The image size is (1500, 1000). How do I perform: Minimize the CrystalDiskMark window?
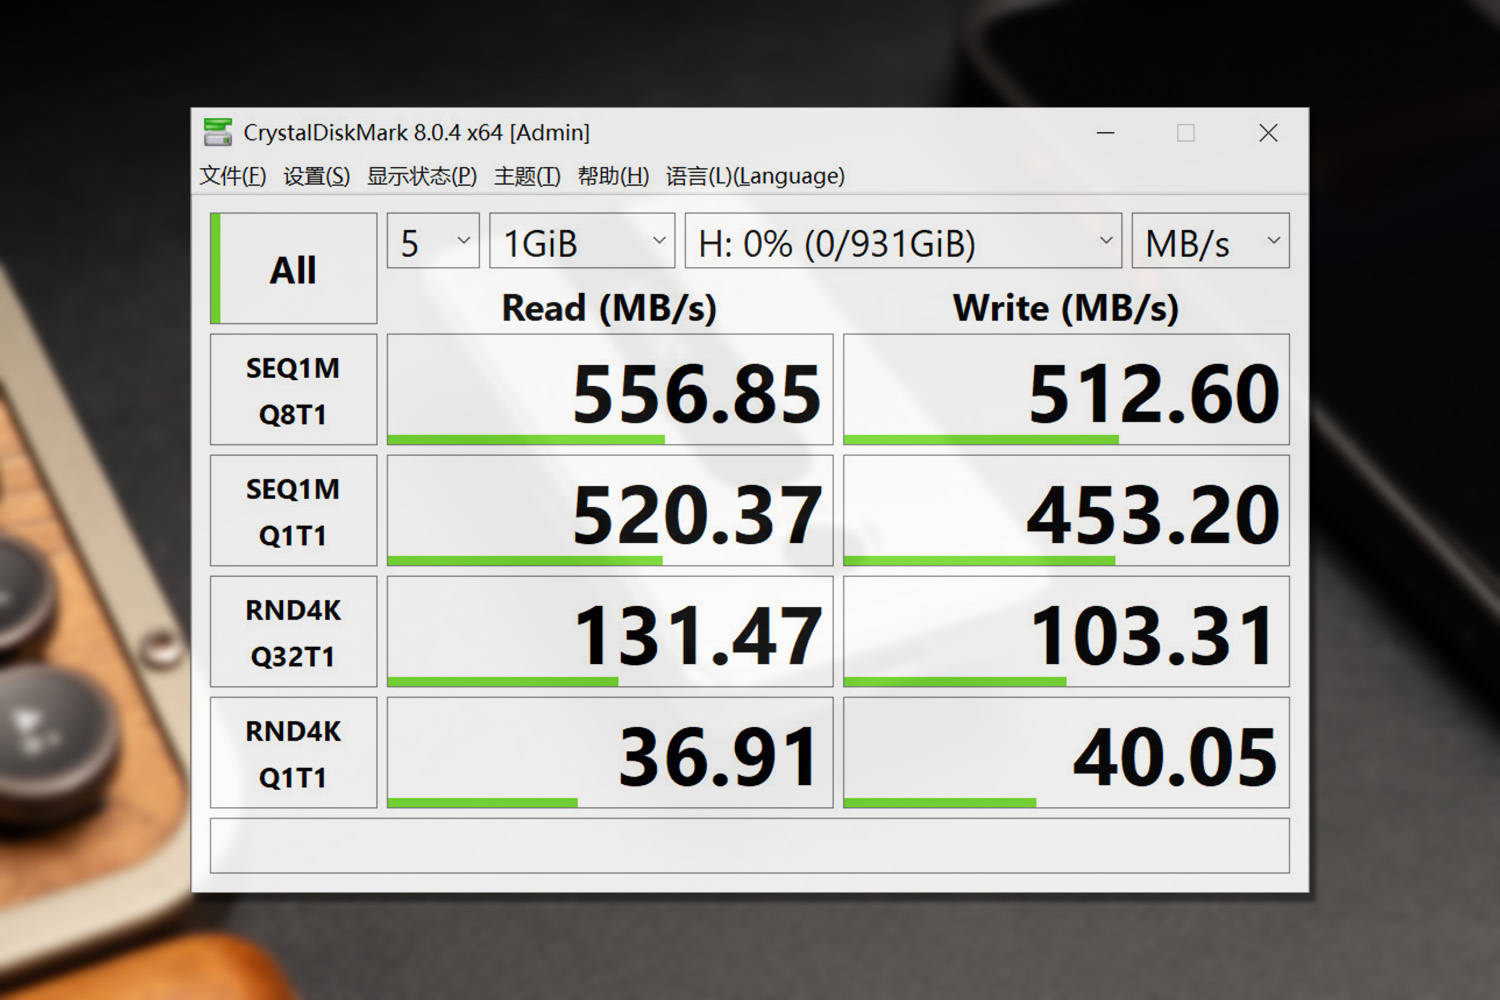[1105, 132]
